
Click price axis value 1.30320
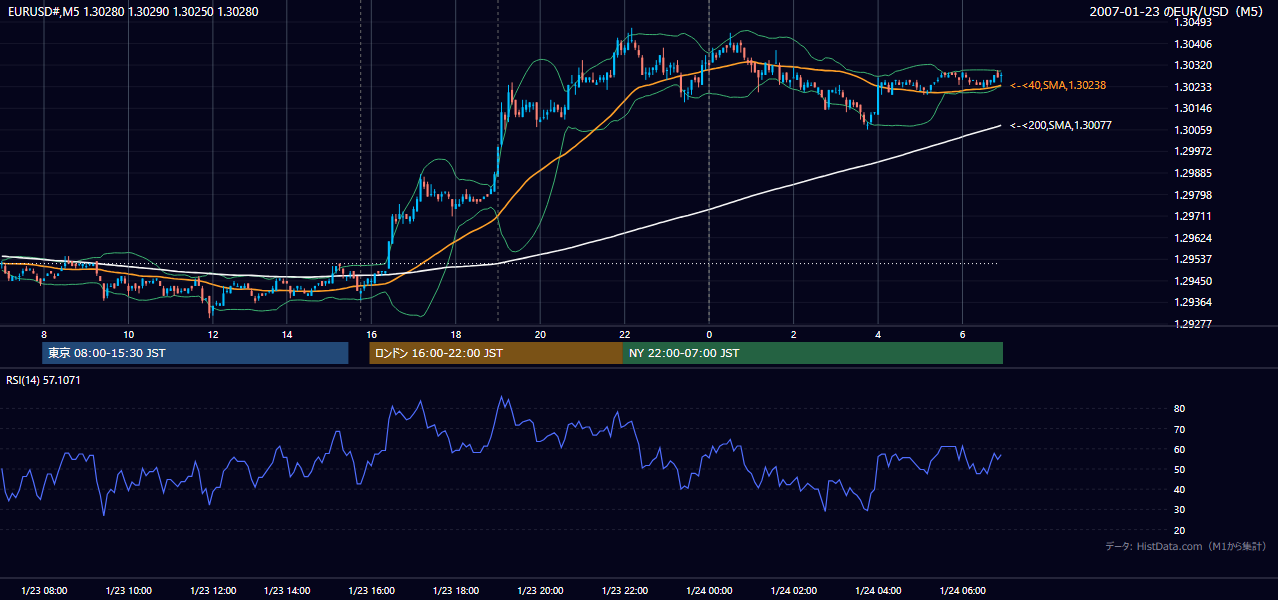pyautogui.click(x=1193, y=65)
